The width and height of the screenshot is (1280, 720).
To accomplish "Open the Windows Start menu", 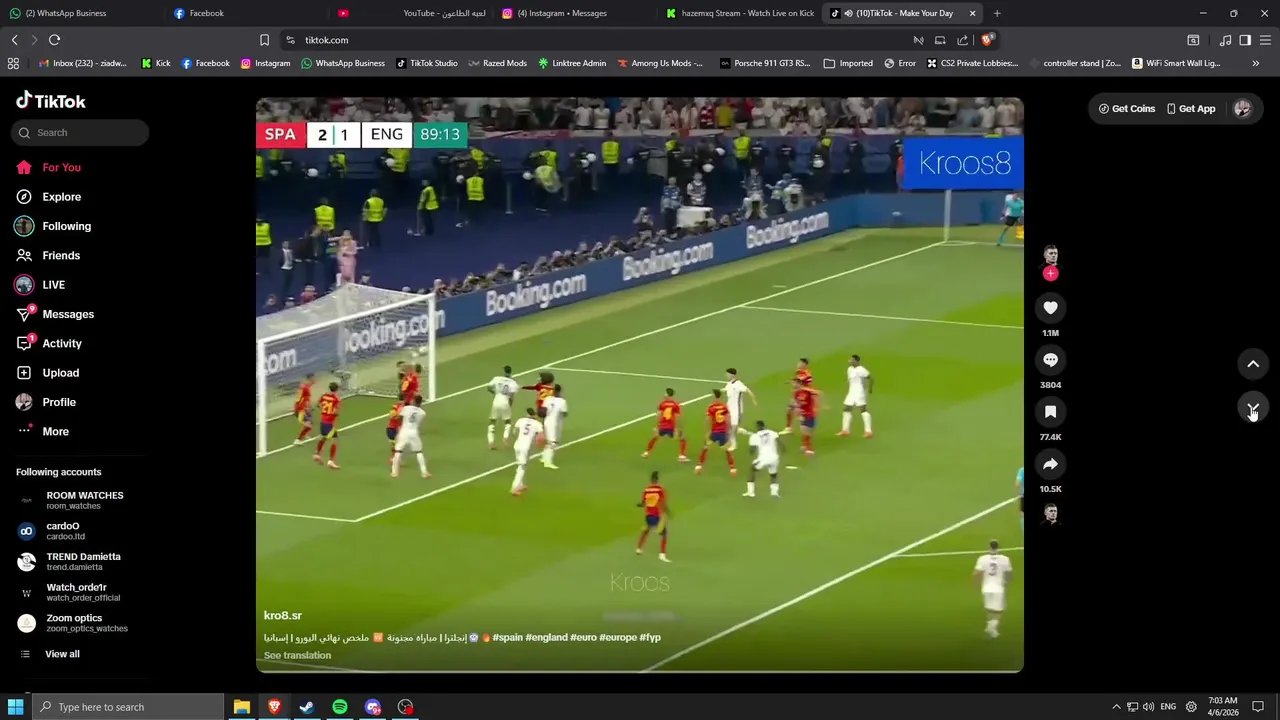I will tap(15, 707).
